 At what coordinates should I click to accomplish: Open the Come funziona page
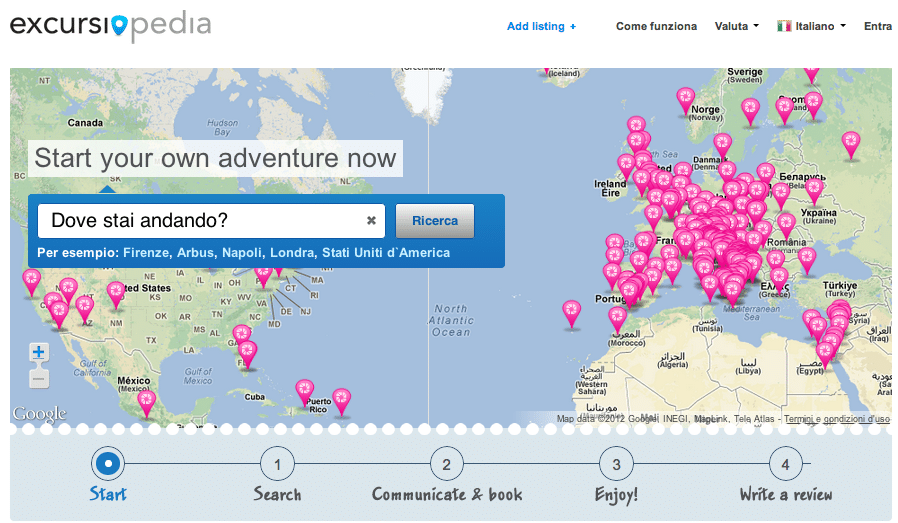pyautogui.click(x=656, y=26)
